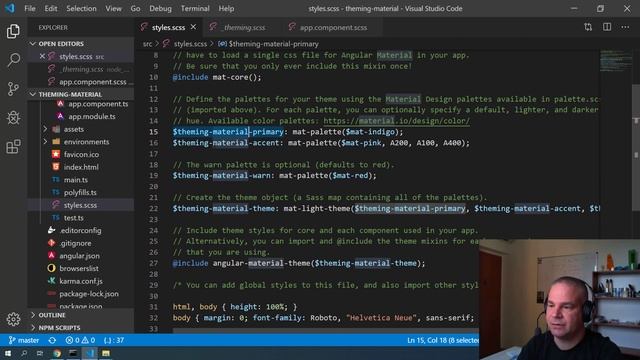640x360 pixels.
Task: Open favicon.ico in explorer
Action: 81,154
